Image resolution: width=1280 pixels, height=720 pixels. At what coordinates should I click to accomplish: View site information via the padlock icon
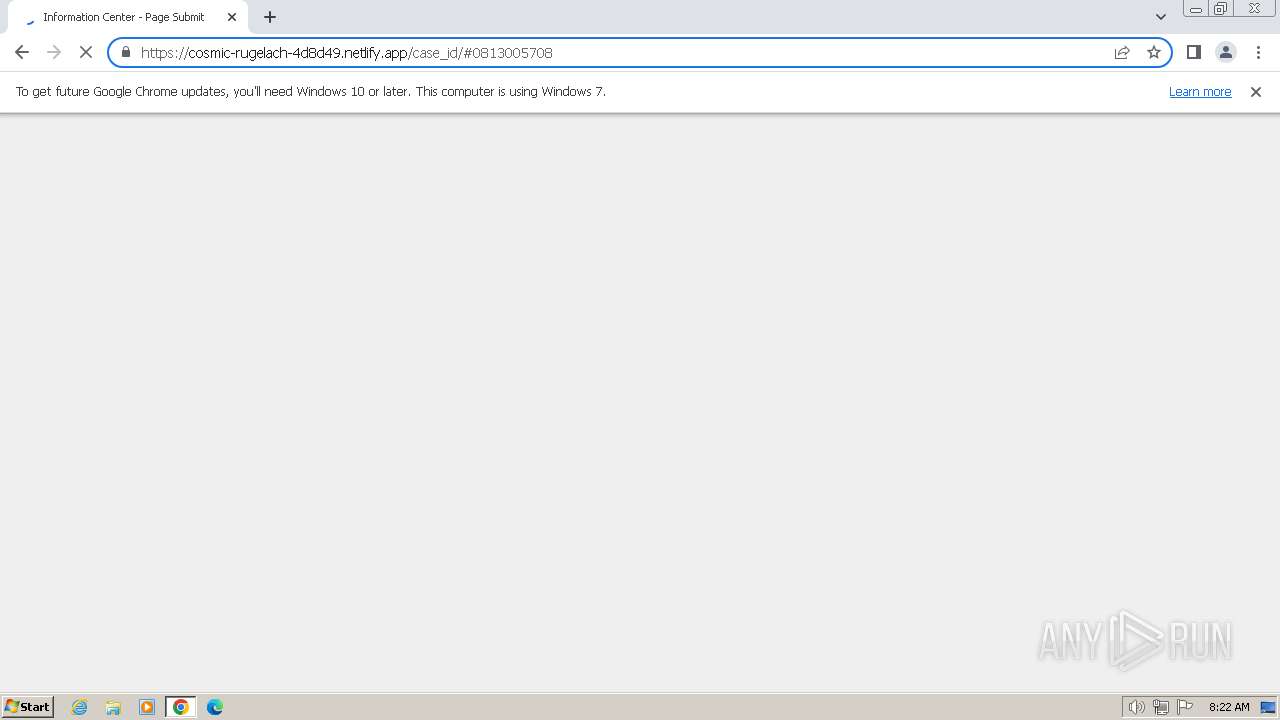tap(126, 52)
